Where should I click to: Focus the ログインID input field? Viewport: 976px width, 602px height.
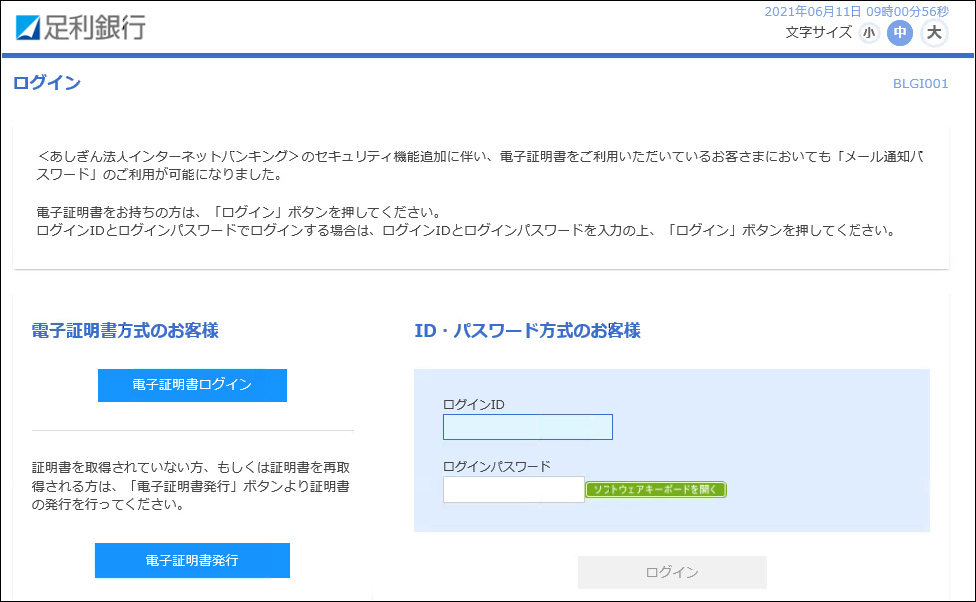pos(527,426)
